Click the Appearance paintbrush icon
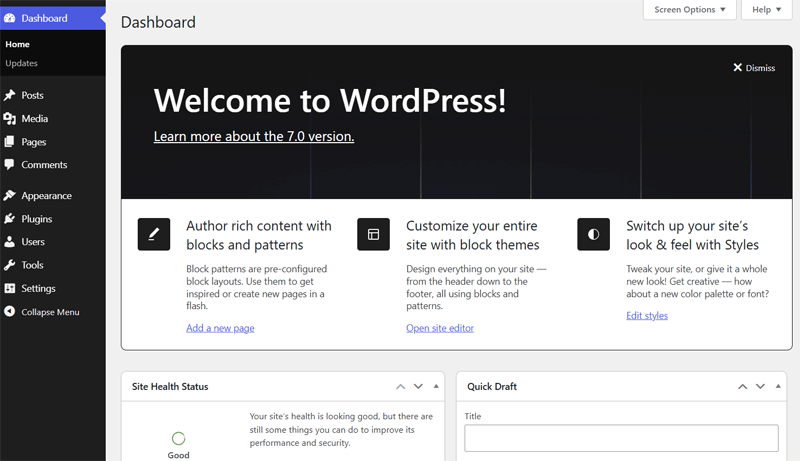 click(10, 196)
